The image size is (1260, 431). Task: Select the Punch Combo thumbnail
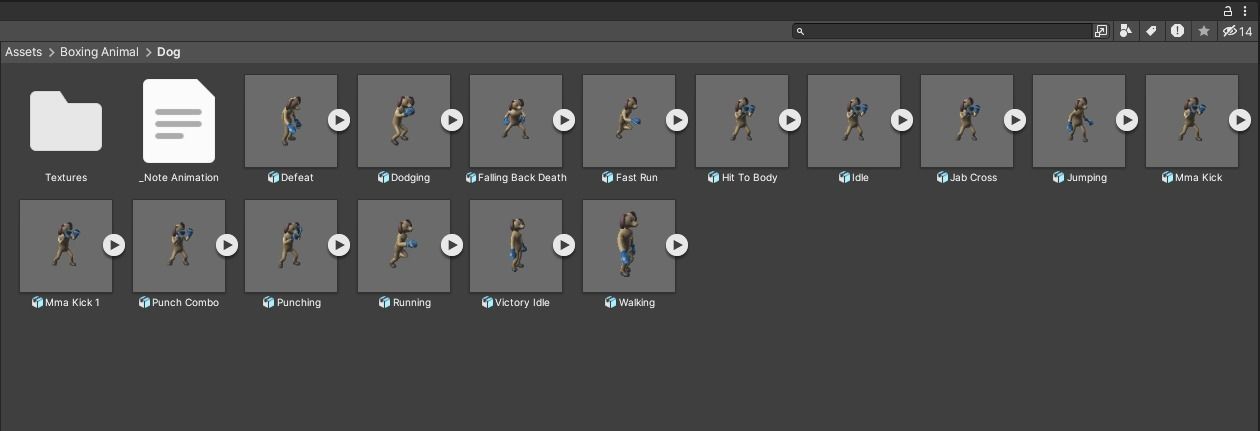(x=179, y=246)
